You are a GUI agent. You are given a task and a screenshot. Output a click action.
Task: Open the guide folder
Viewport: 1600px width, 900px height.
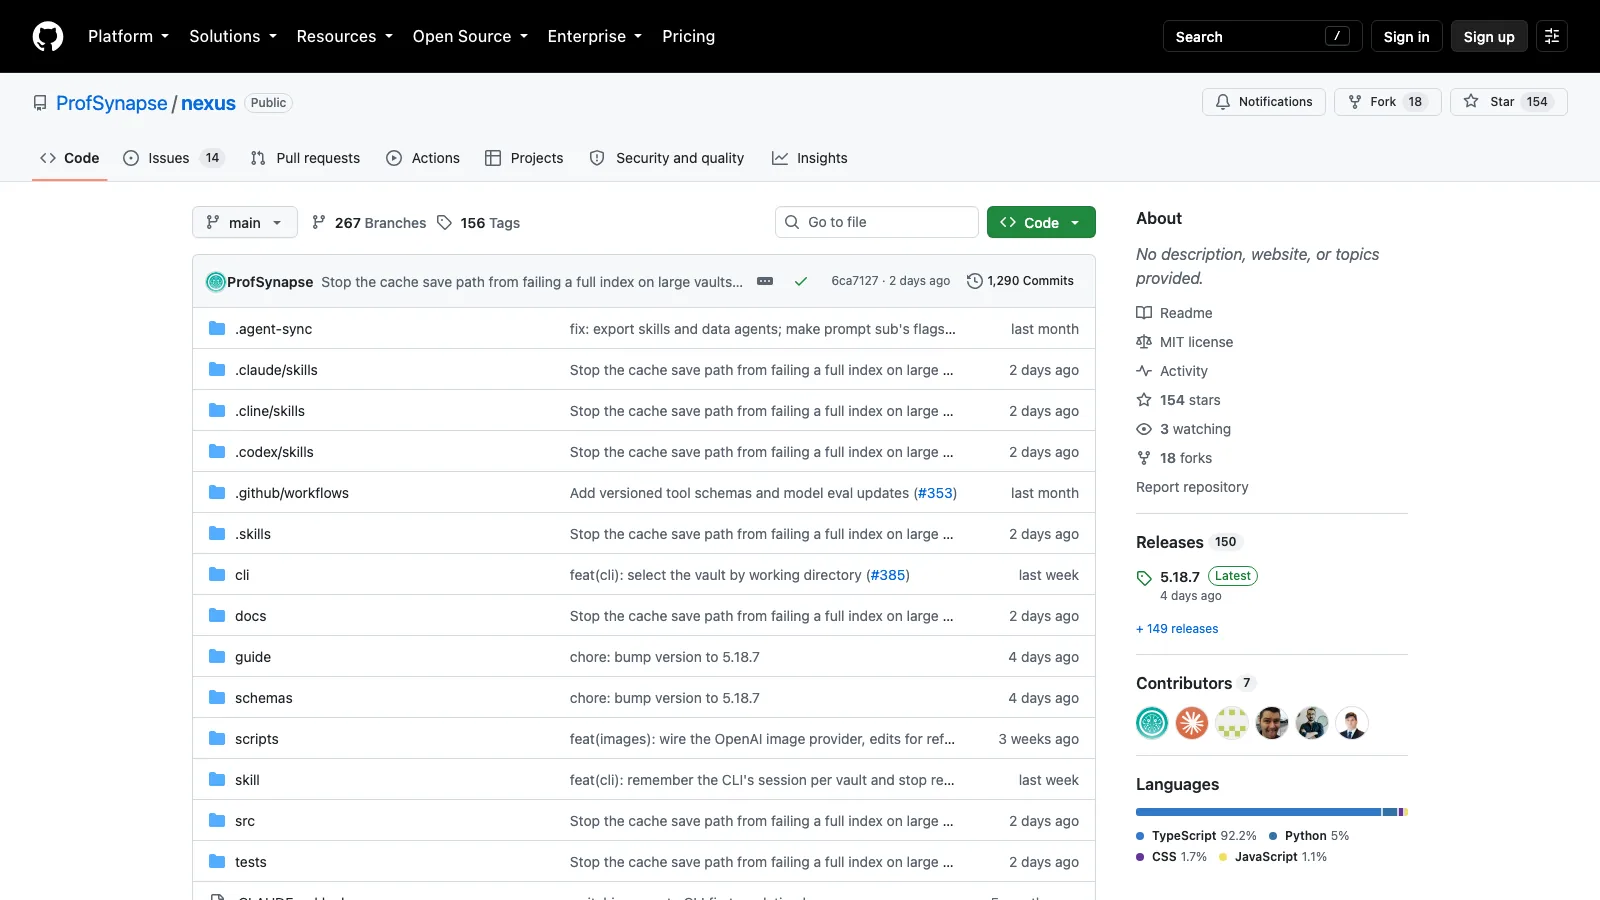(253, 657)
